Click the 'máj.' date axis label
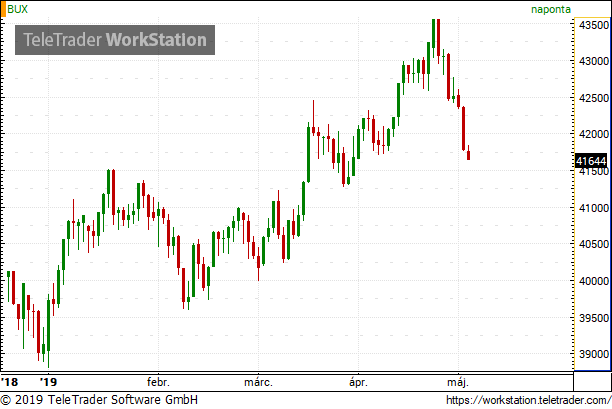 coord(458,382)
